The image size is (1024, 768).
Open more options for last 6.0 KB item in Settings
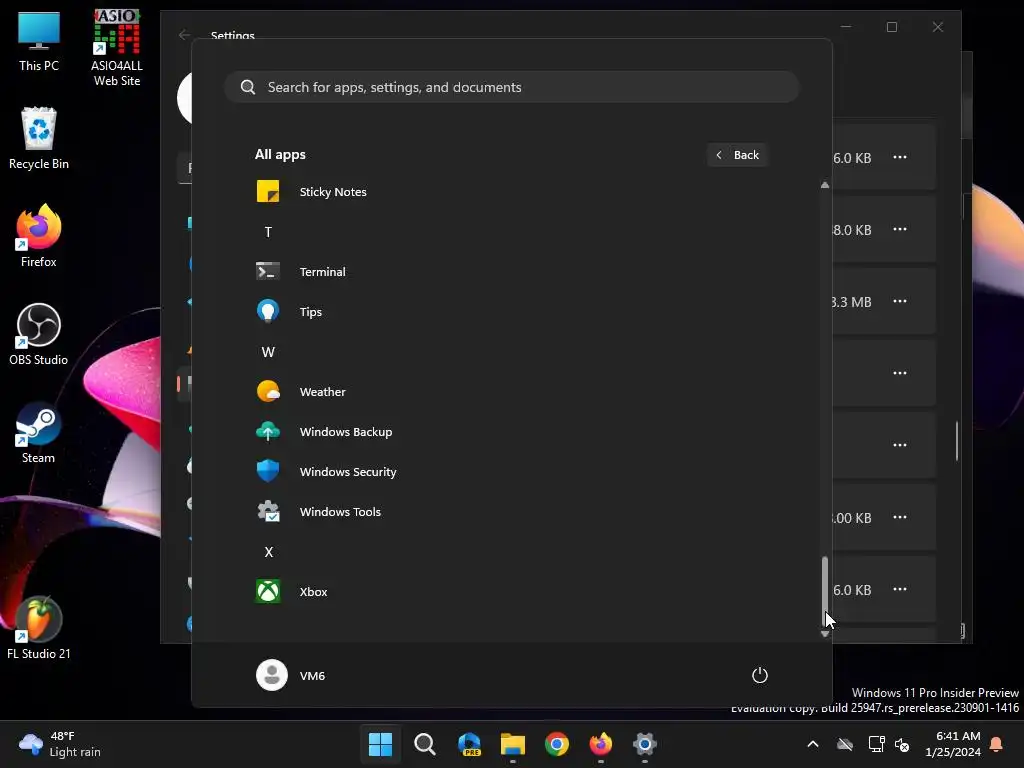(900, 589)
